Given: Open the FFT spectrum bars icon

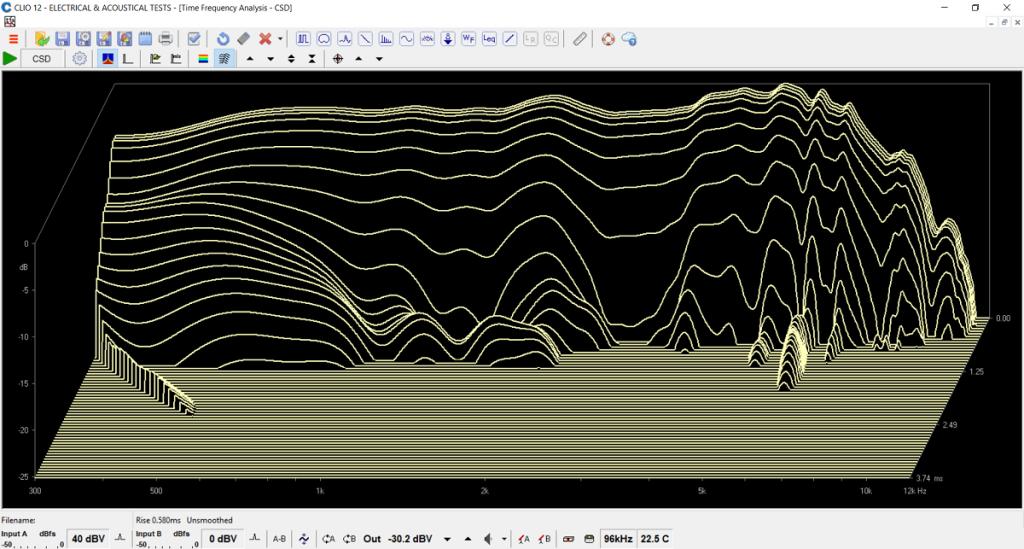Looking at the screenshot, I should [386, 39].
